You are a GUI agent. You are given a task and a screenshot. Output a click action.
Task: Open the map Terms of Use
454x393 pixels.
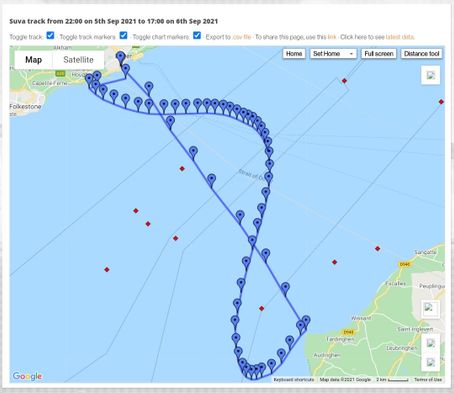428,380
